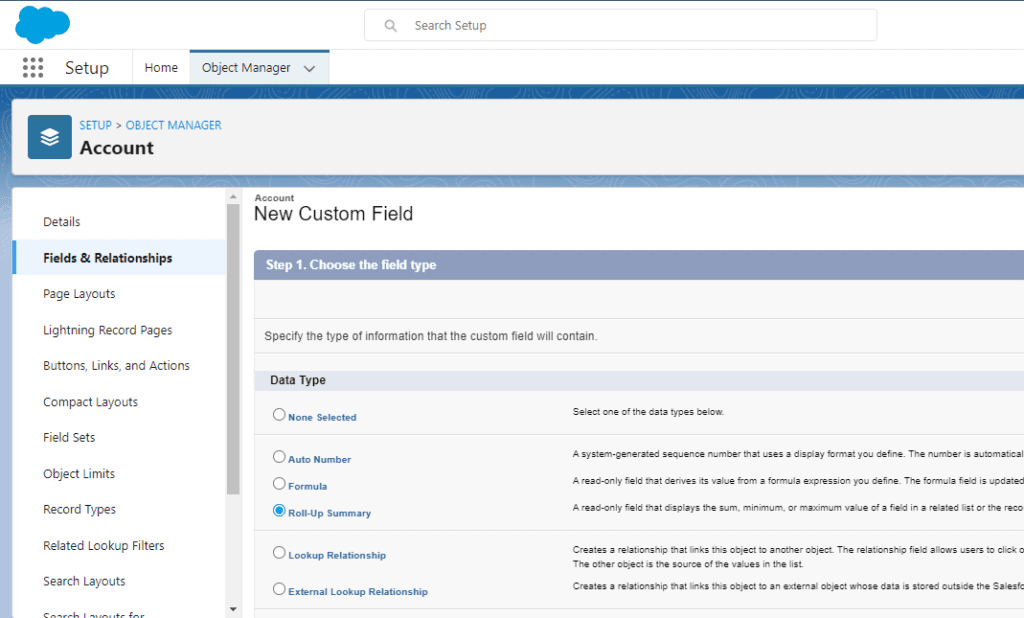Click the Setup app name label
The image size is (1024, 618).
tap(87, 68)
